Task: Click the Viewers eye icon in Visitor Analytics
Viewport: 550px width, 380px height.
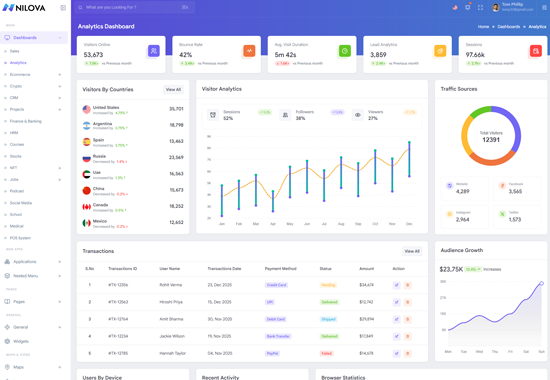Action: [x=357, y=115]
